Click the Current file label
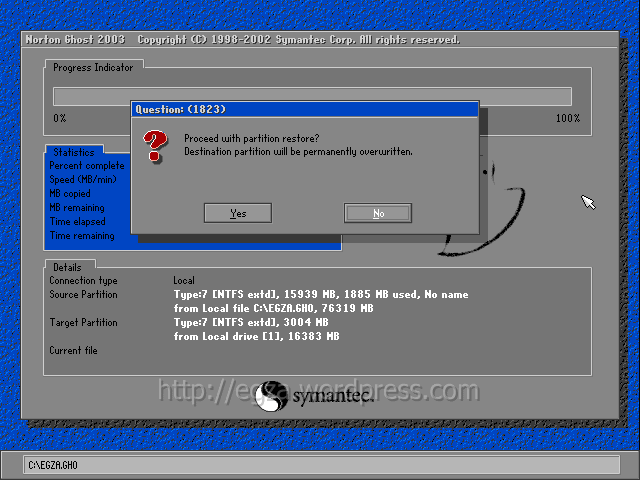 point(73,351)
